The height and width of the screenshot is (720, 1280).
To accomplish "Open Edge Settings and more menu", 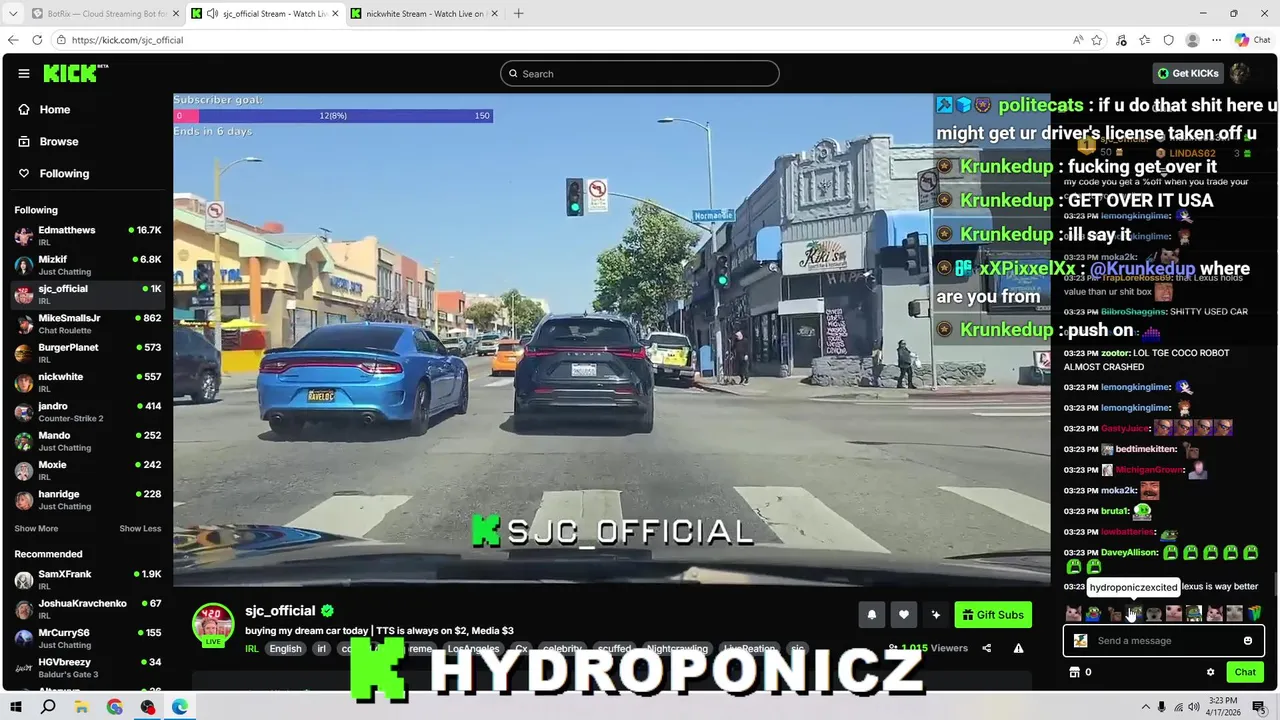I will [x=1216, y=40].
